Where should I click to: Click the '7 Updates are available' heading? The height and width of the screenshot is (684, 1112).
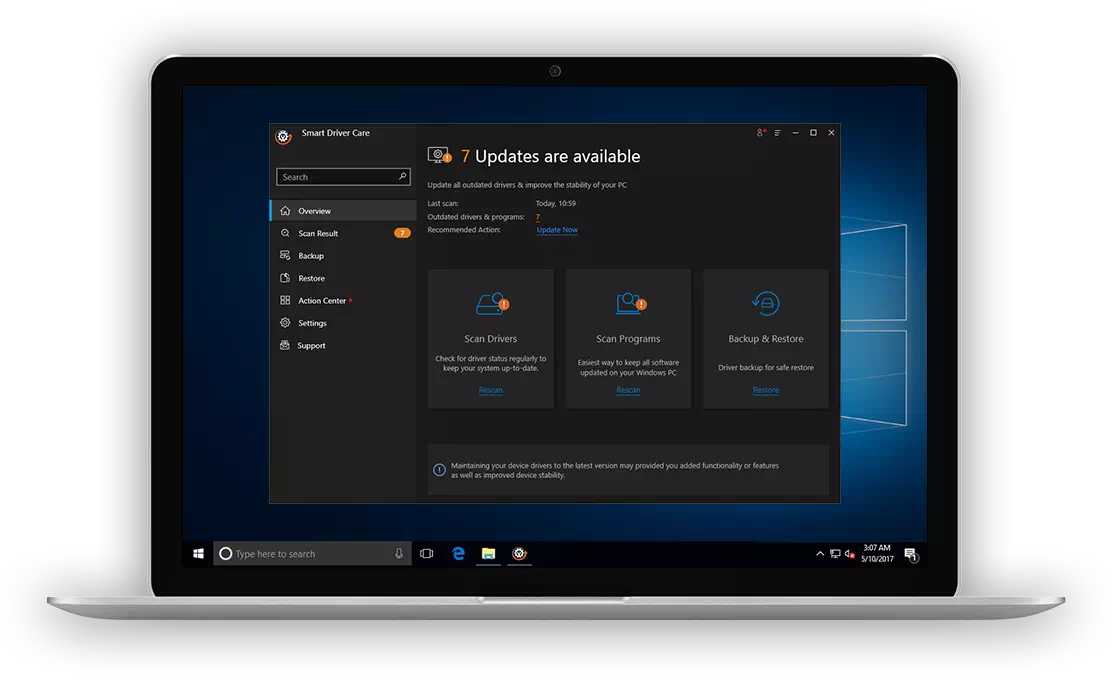tap(550, 156)
